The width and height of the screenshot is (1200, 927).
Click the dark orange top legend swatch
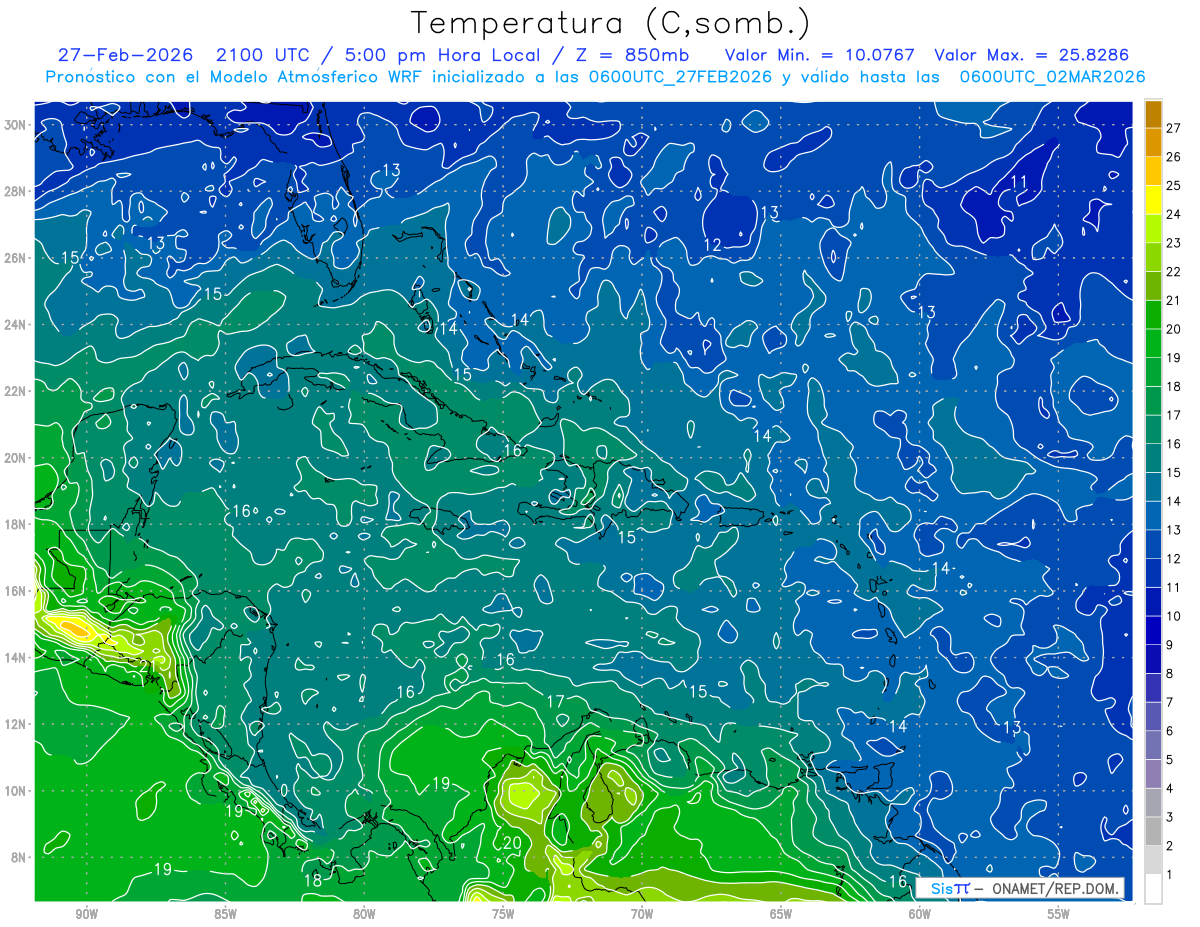coord(1153,114)
